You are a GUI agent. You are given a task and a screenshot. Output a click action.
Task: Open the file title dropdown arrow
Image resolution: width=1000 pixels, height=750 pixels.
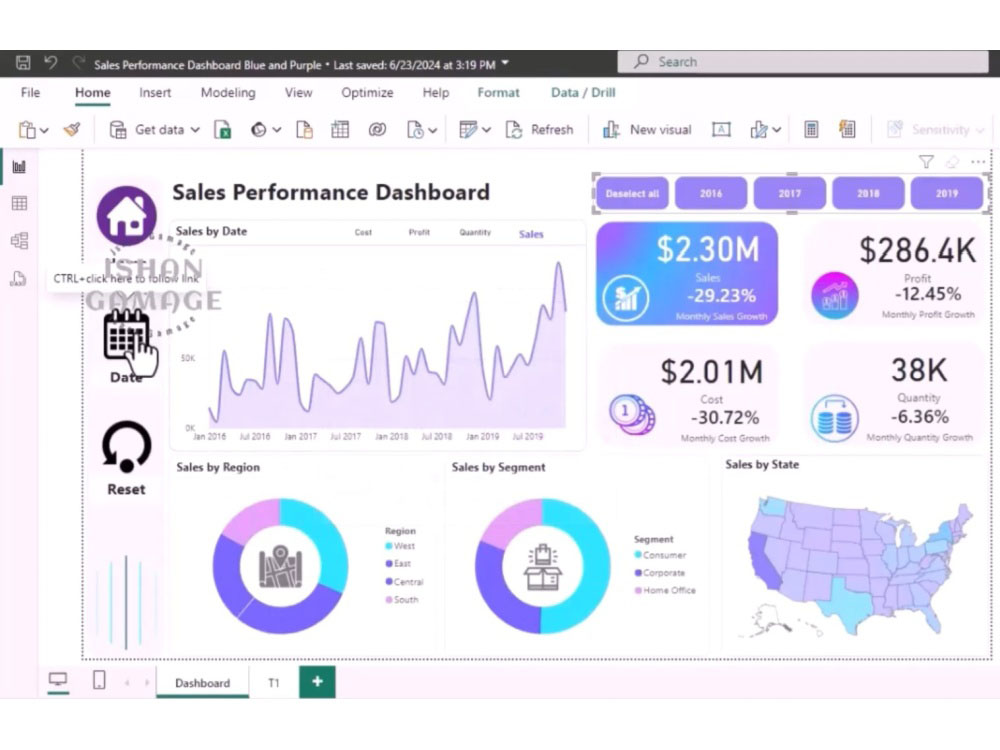(x=505, y=62)
